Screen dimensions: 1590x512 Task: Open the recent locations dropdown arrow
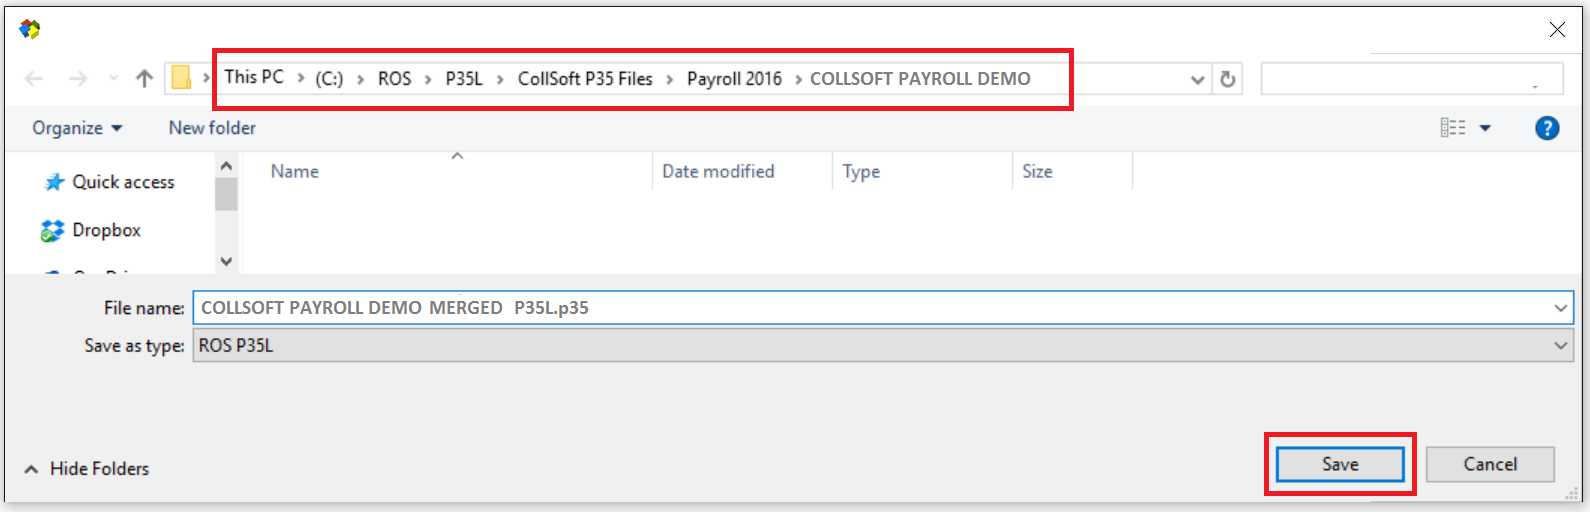pyautogui.click(x=113, y=79)
